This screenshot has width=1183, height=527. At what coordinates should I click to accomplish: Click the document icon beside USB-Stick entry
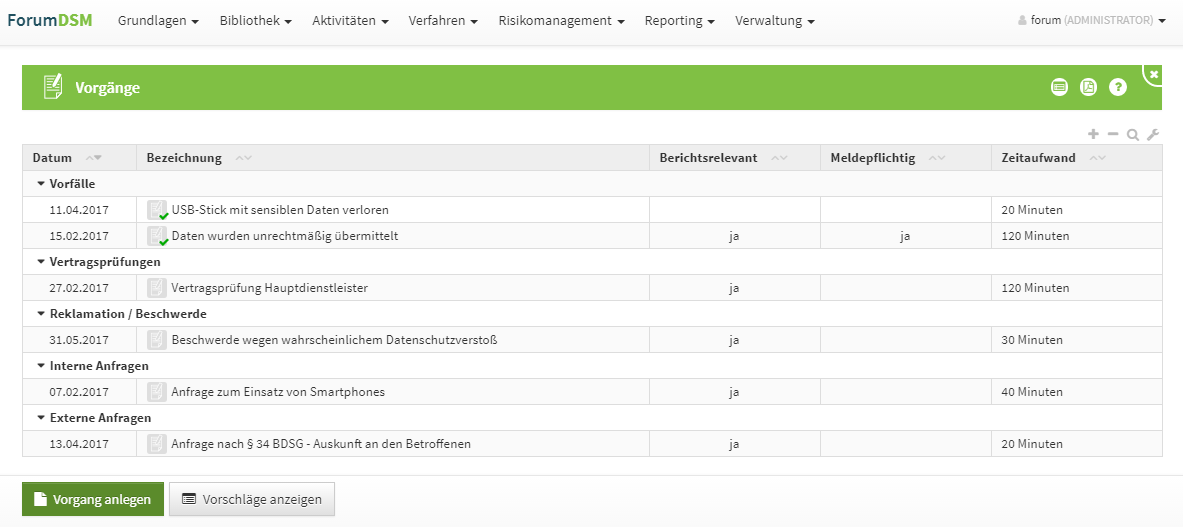(x=157, y=210)
